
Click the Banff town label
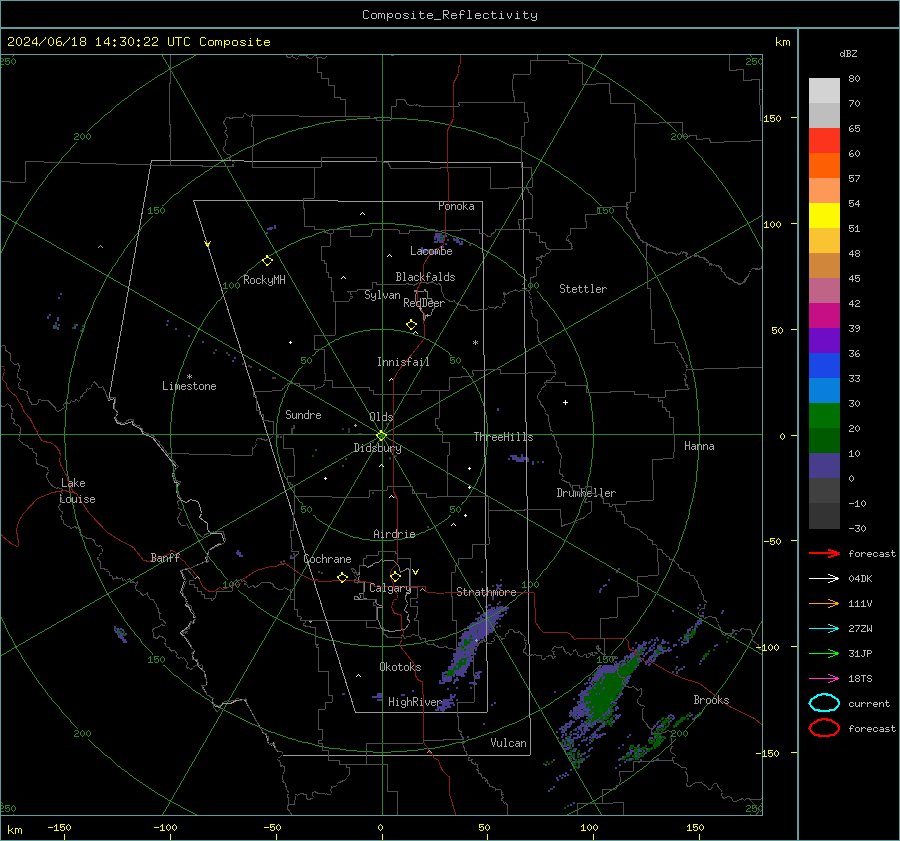point(165,557)
